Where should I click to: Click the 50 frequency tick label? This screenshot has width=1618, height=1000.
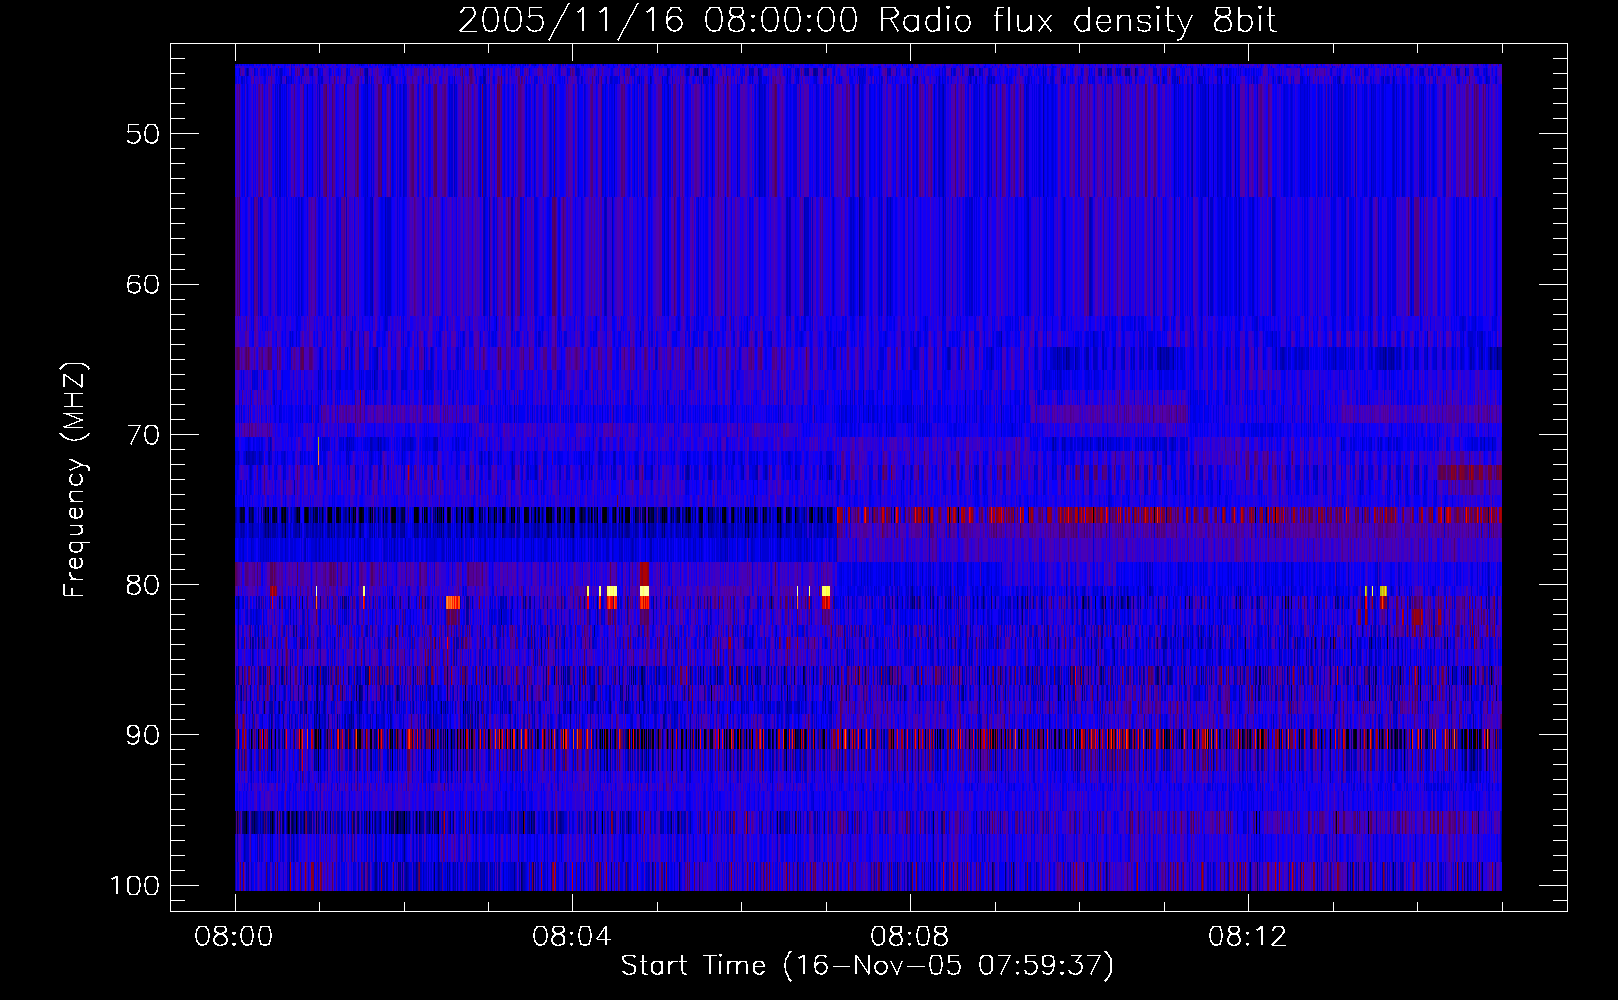click(x=143, y=134)
